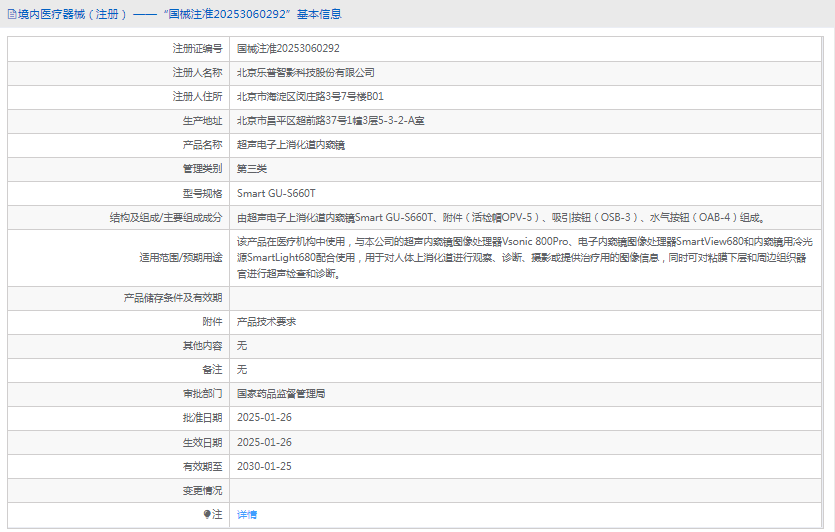835x532 pixels.
Task: Click the 结构及组成/主要组成成分 label
Action: tap(166, 217)
